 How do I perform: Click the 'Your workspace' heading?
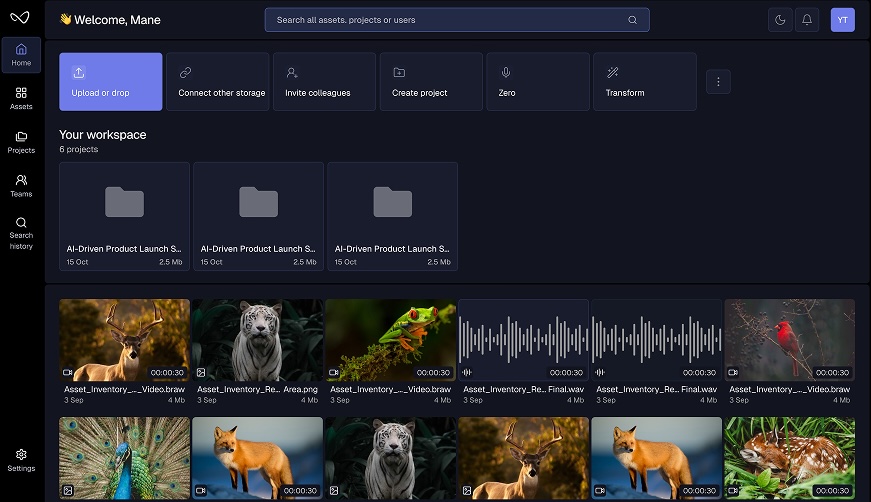[x=103, y=135]
